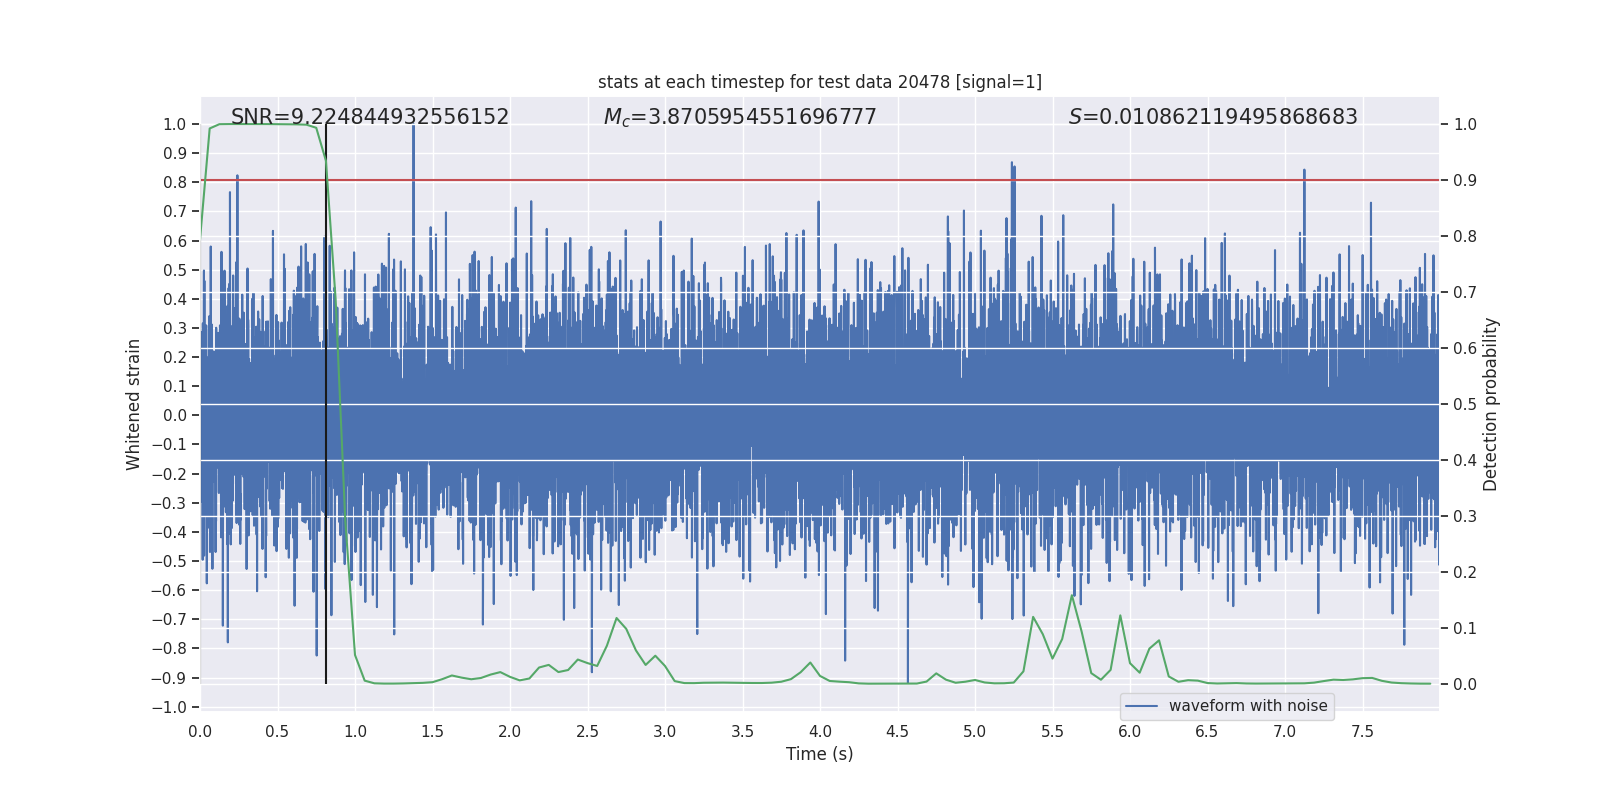This screenshot has height=800, width=1600.
Task: Click the 0.5 tick on right probability axis
Action: coord(1464,404)
